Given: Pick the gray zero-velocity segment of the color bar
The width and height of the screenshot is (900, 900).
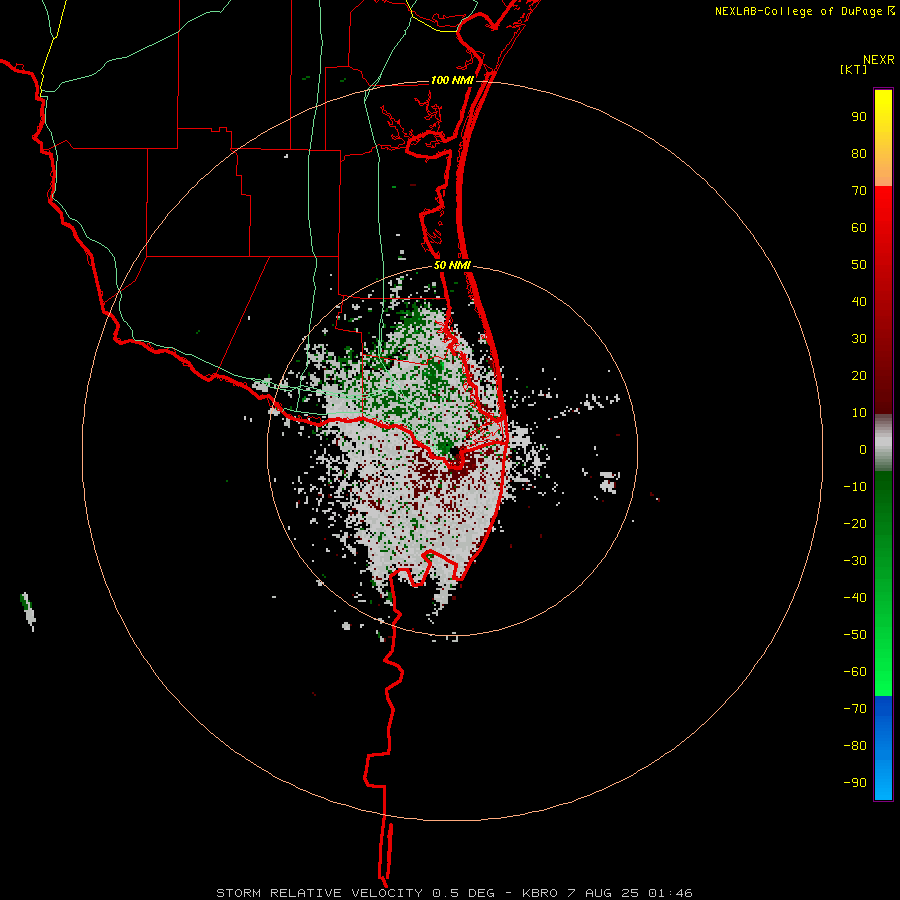Looking at the screenshot, I should click(883, 443).
